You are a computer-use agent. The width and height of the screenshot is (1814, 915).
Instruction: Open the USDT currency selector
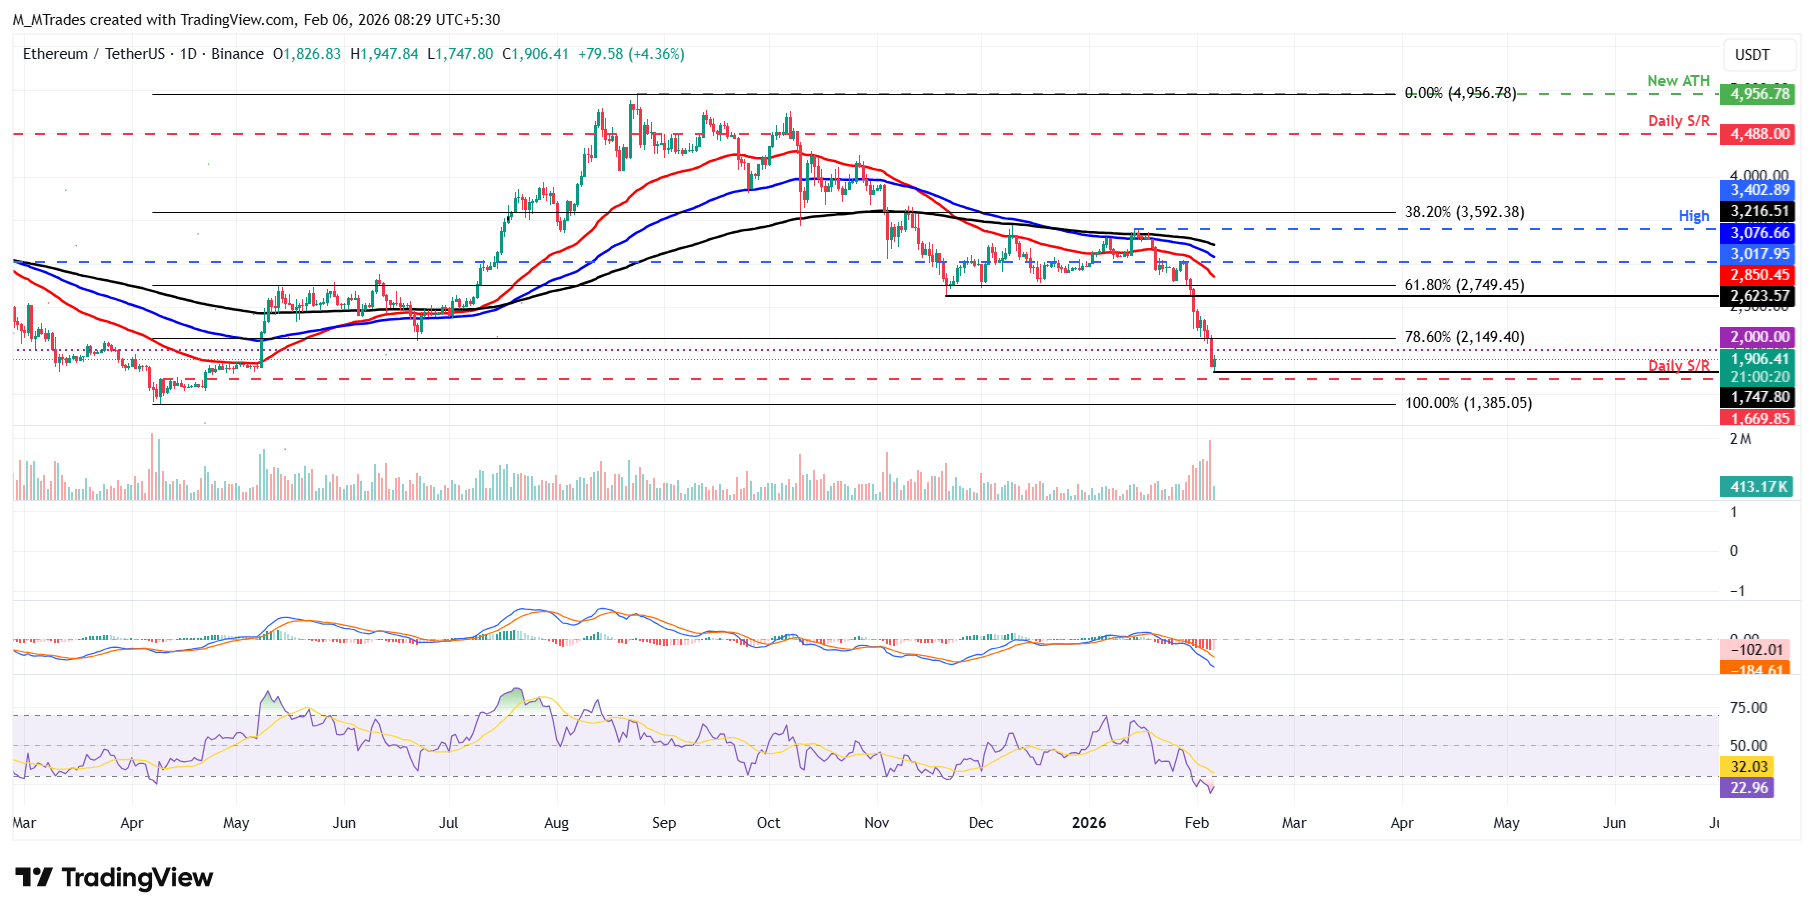click(1751, 55)
